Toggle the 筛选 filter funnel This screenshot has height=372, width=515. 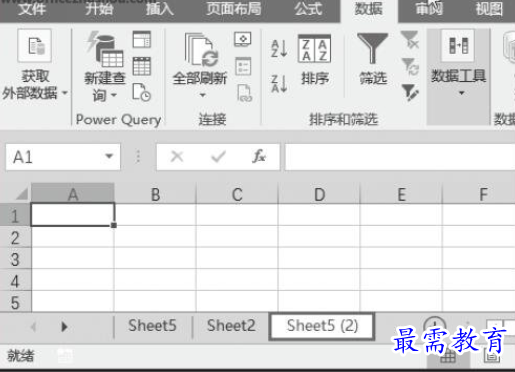(372, 49)
